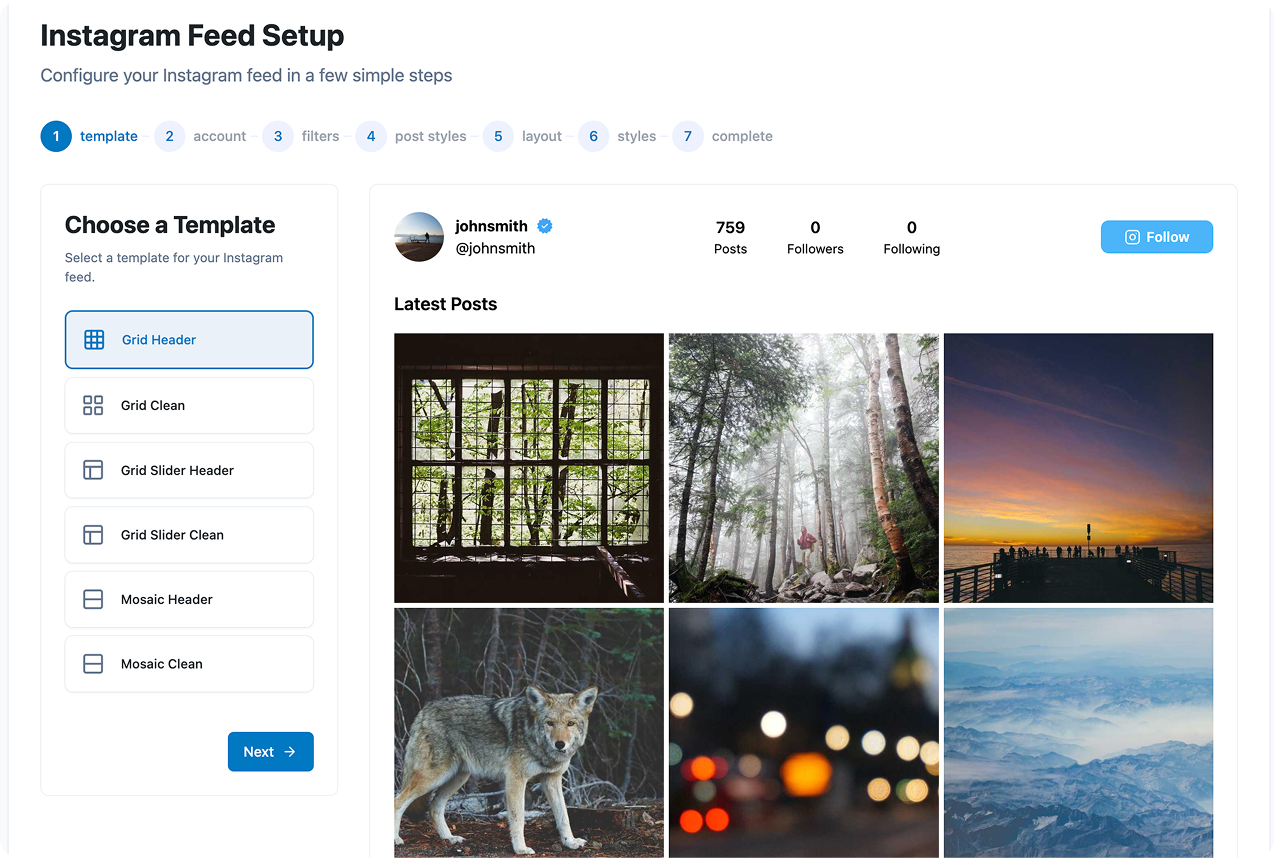Click the Grid Clean four-squares icon
The width and height of the screenshot is (1274, 858).
93,405
